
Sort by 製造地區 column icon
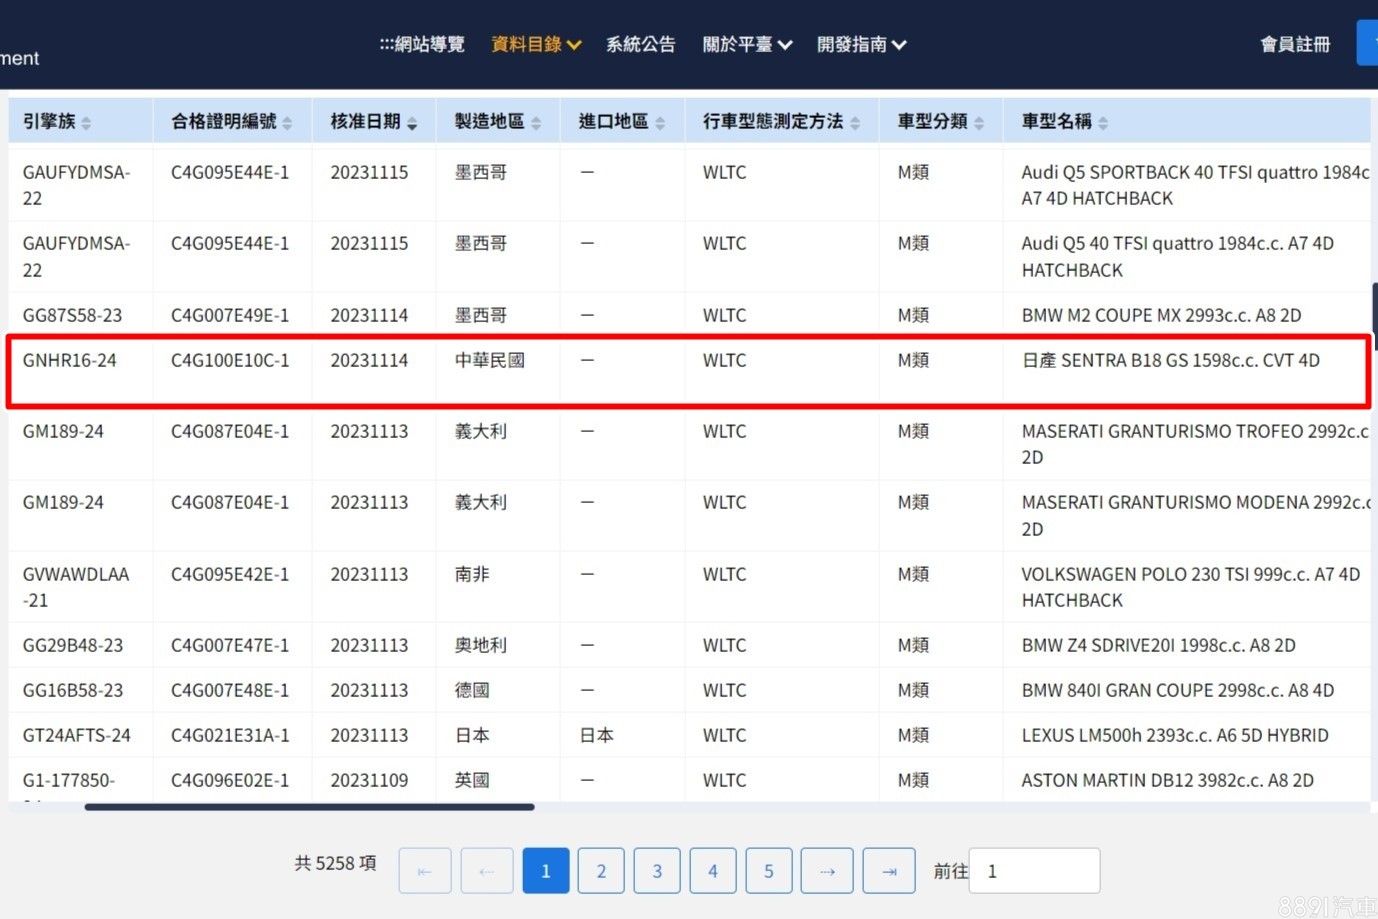click(x=536, y=123)
